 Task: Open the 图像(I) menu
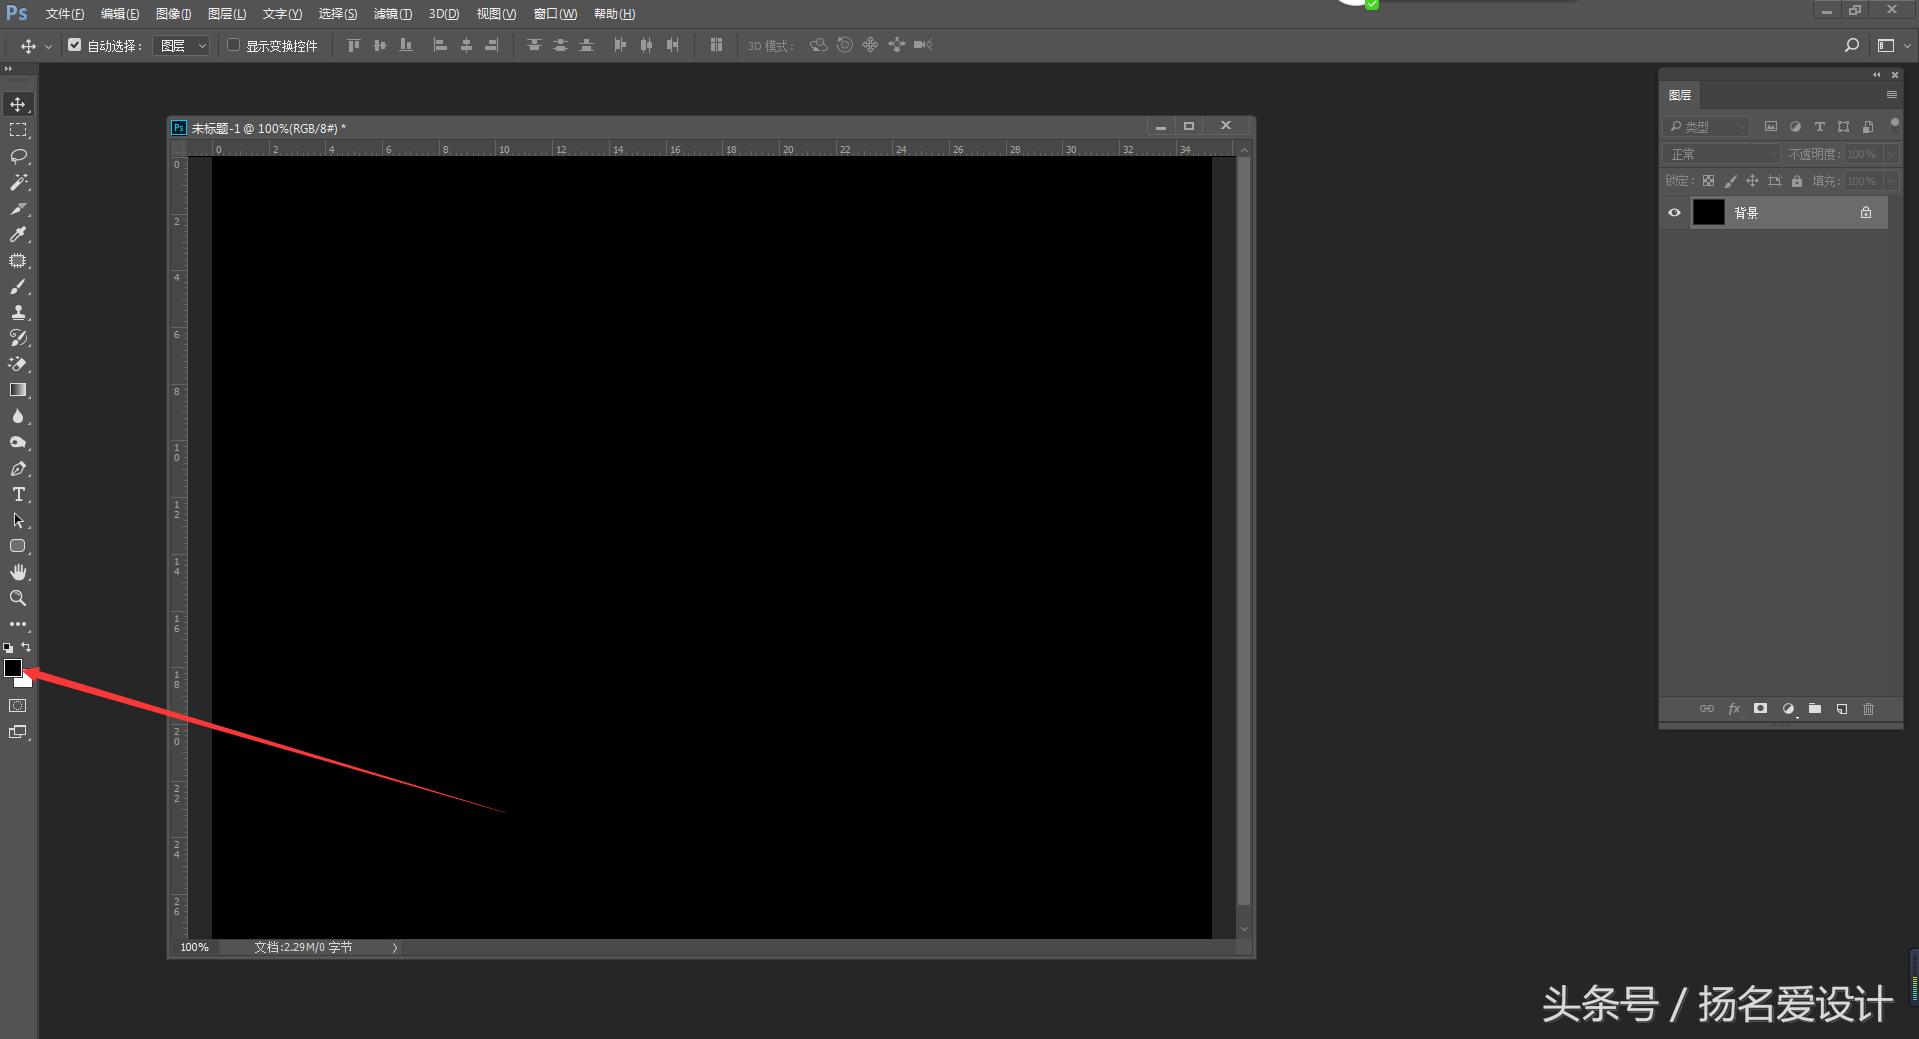pos(174,14)
